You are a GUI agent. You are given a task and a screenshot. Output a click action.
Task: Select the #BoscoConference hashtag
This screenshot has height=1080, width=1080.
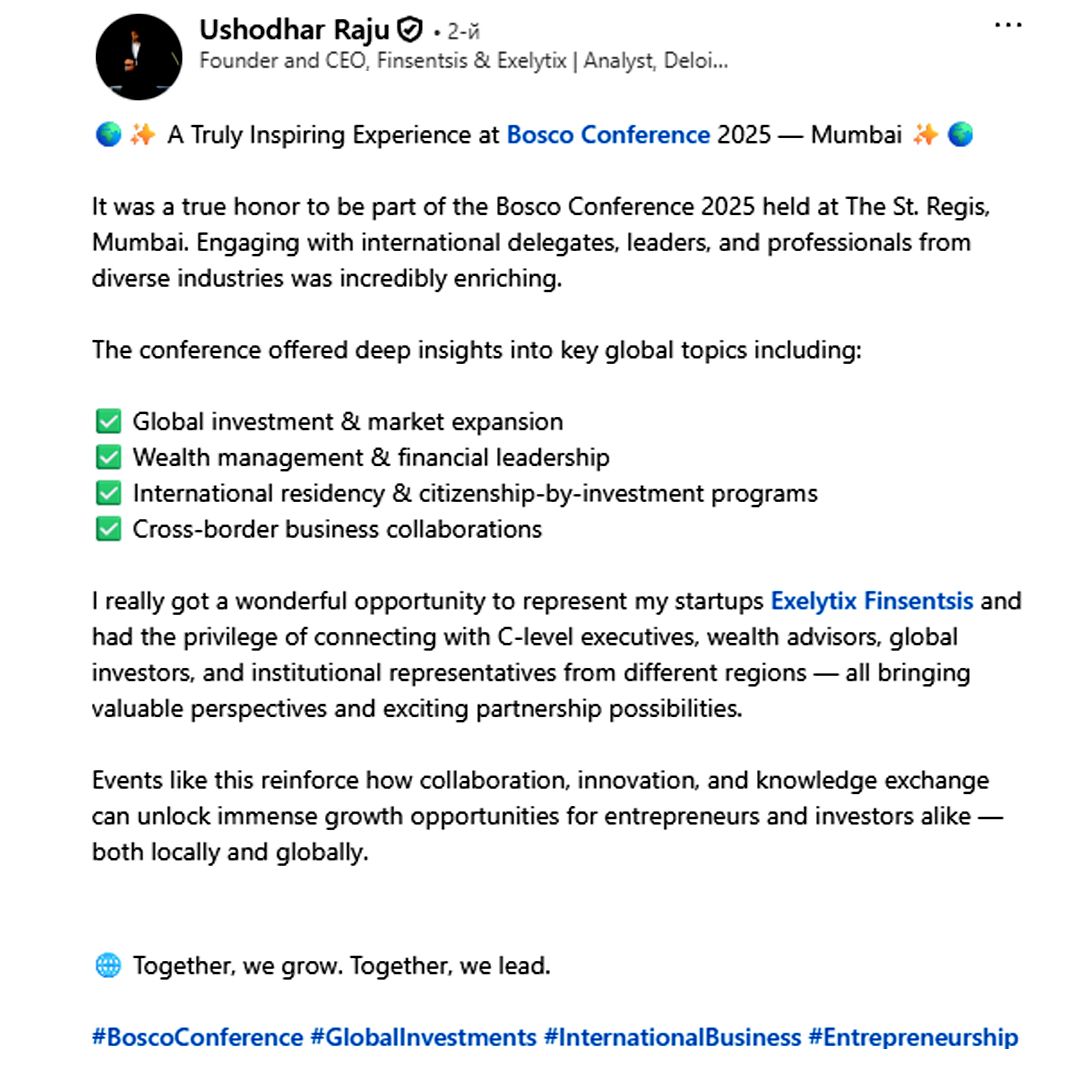197,1037
